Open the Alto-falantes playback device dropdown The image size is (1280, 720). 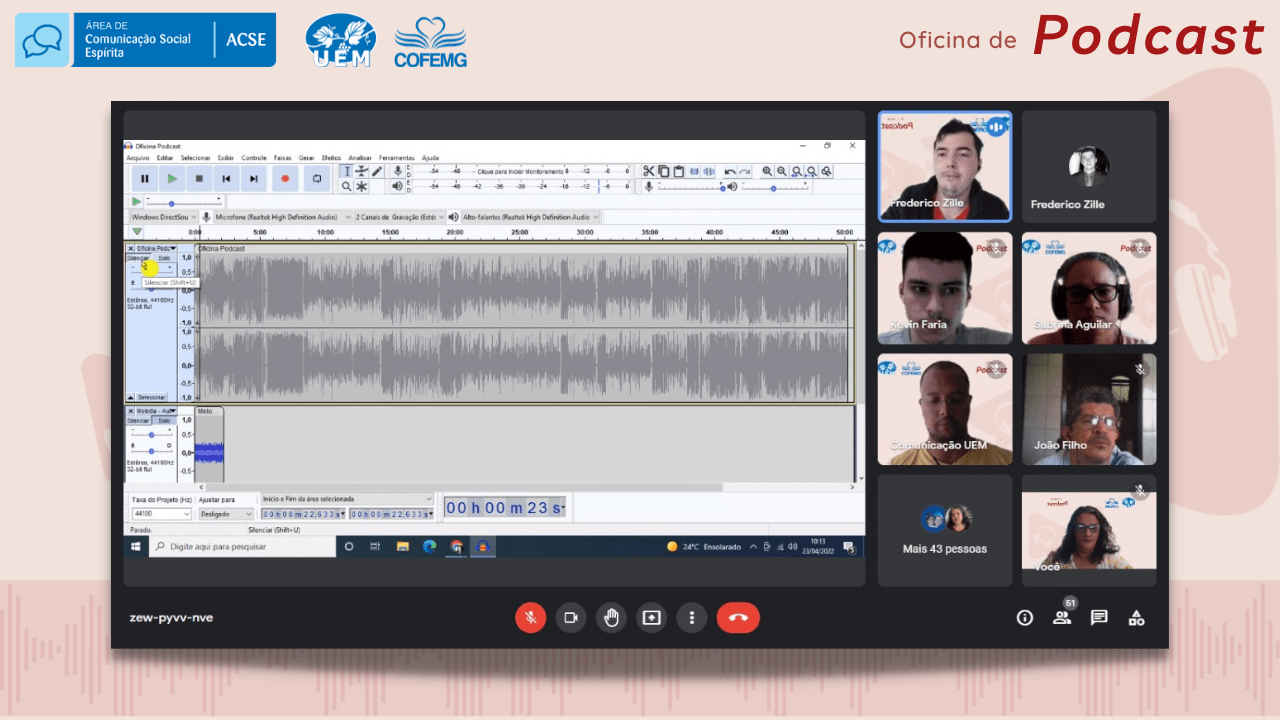click(530, 217)
